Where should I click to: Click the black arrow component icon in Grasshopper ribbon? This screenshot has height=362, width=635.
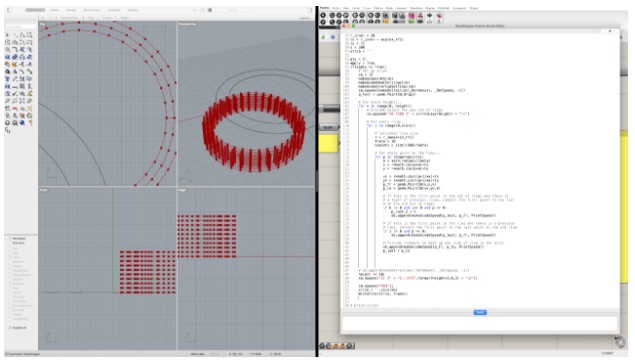pos(429,15)
